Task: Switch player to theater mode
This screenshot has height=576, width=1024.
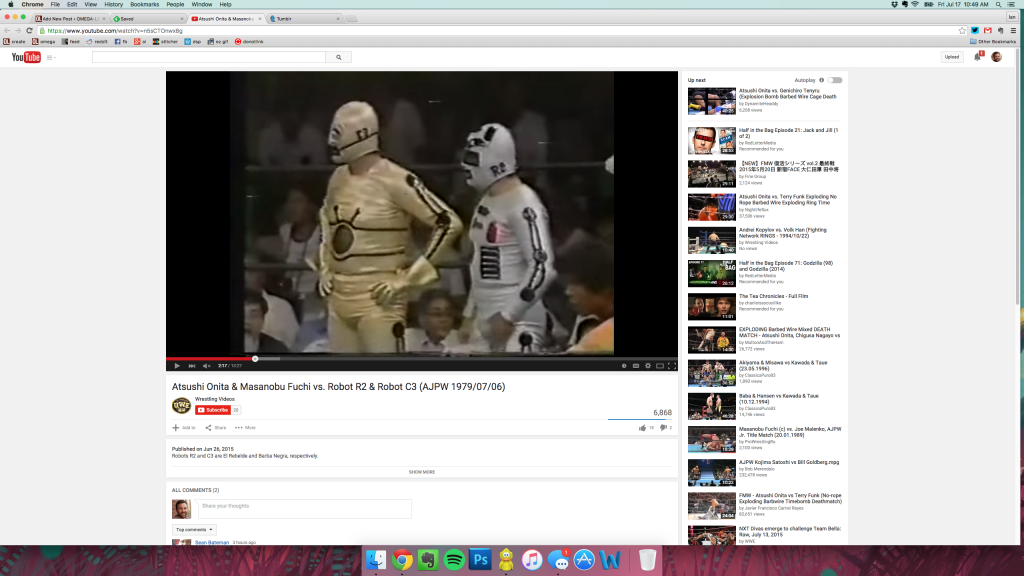Action: (x=660, y=366)
